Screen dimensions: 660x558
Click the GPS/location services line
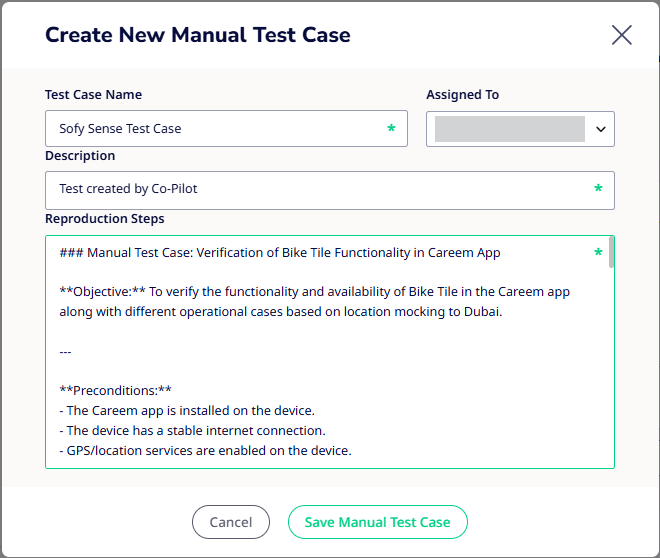click(x=205, y=451)
